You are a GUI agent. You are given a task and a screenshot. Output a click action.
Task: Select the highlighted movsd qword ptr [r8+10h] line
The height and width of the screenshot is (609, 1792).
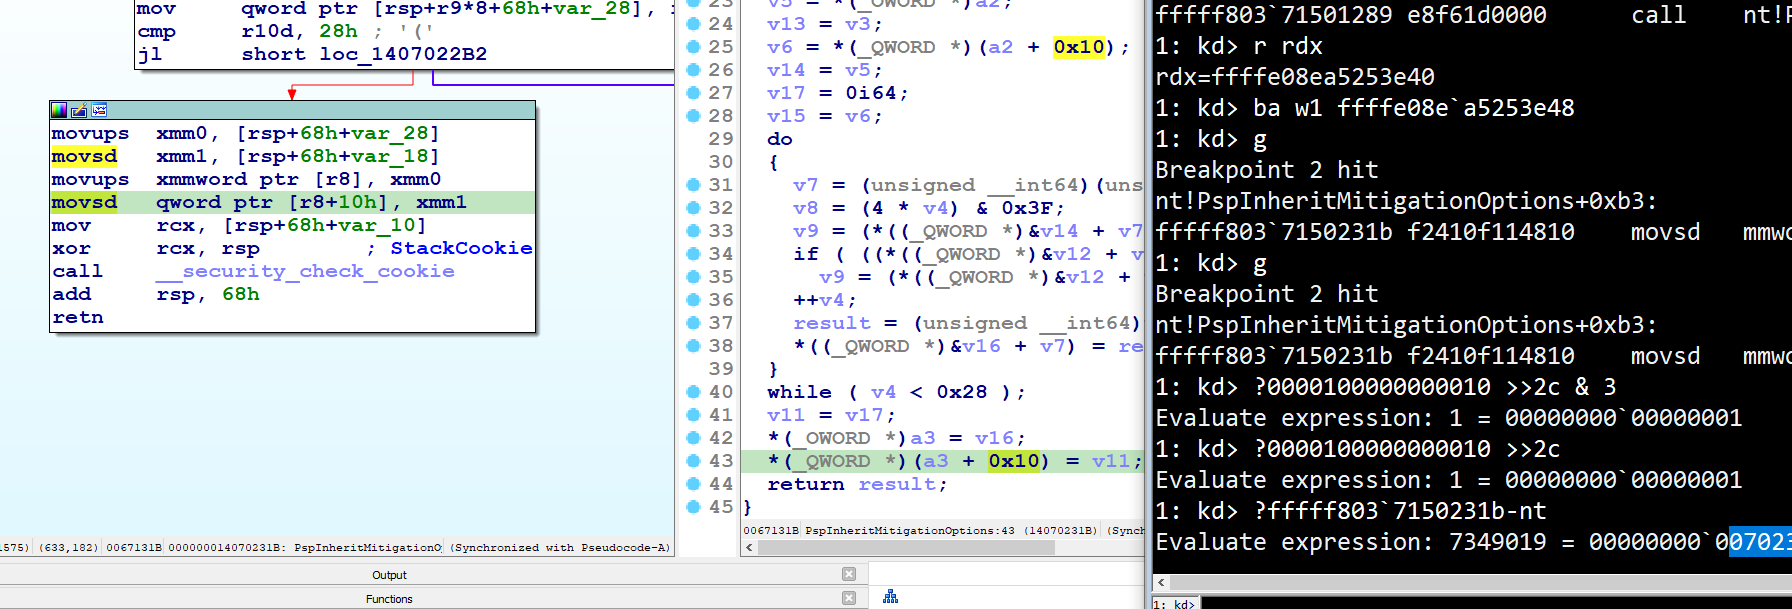tap(292, 202)
